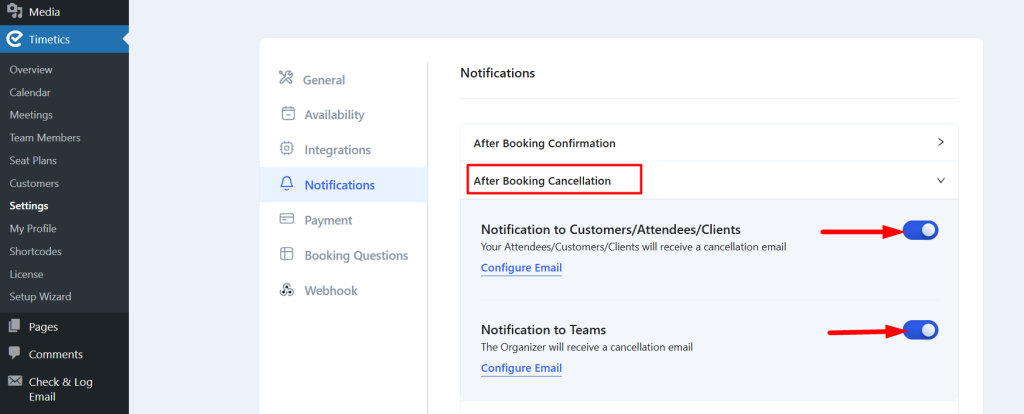Click 'The Organizer will receive a cancellation email'
Screen dimensions: 1024x414
tap(586, 347)
